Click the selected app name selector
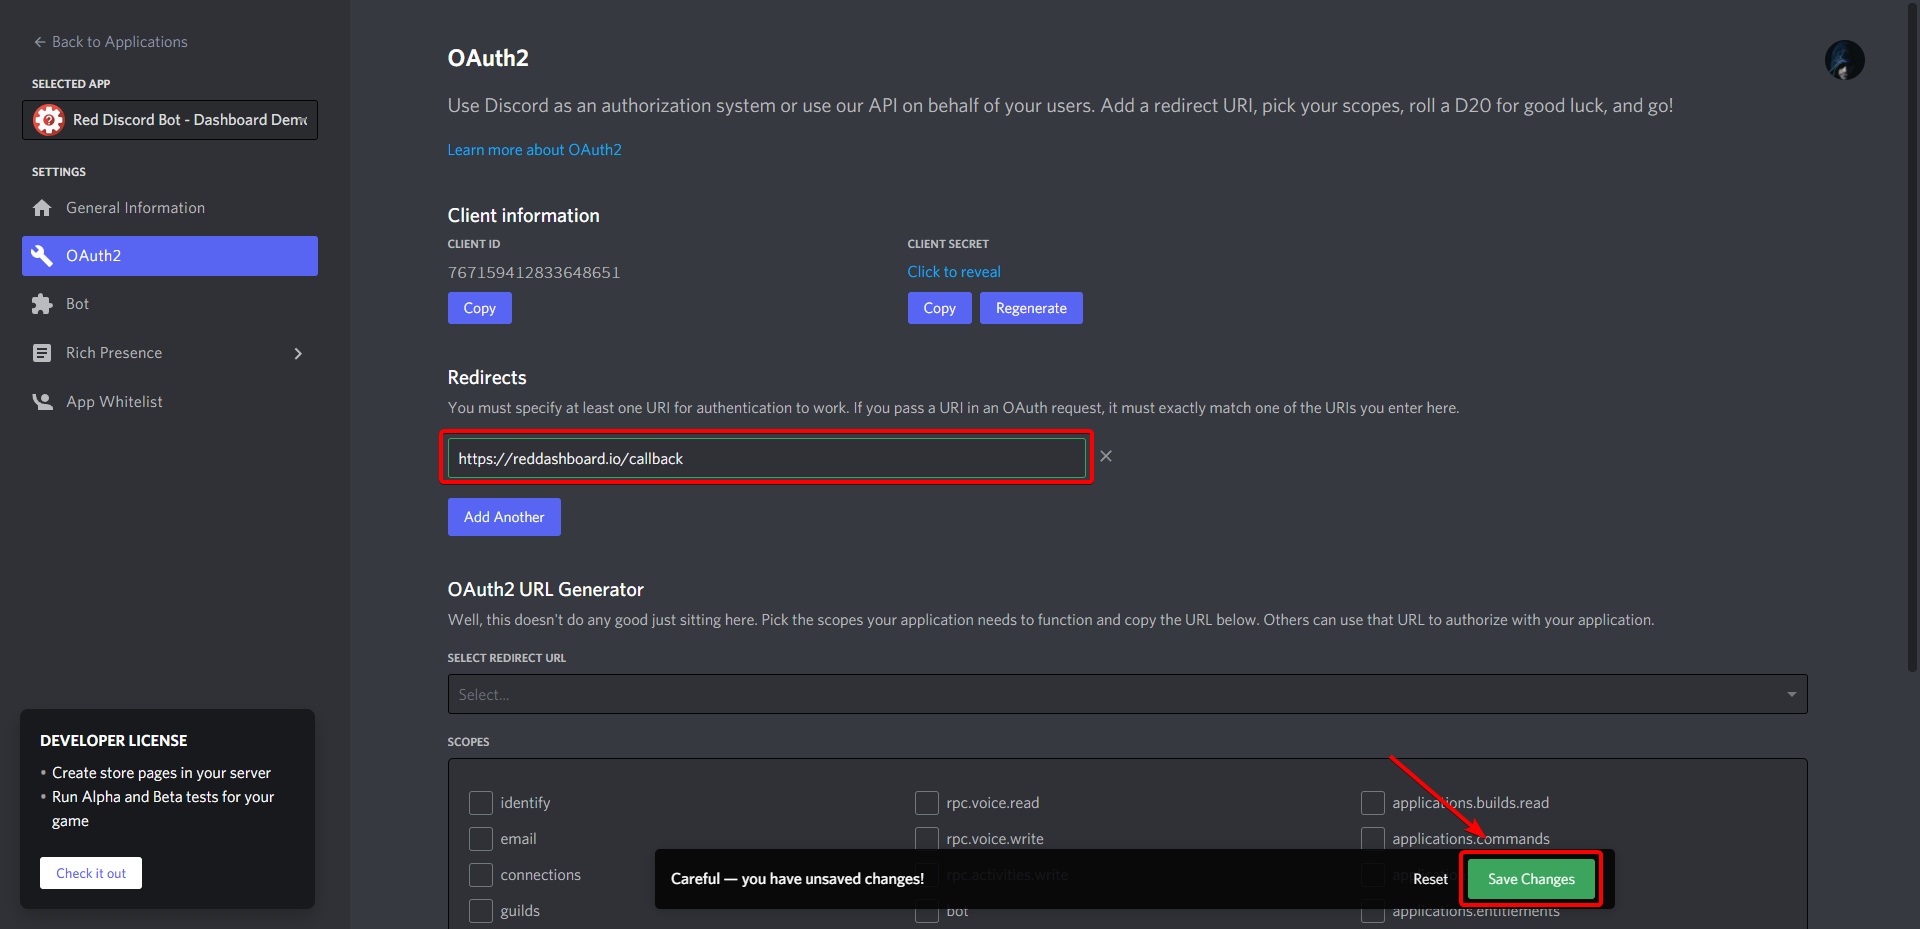 coord(170,120)
